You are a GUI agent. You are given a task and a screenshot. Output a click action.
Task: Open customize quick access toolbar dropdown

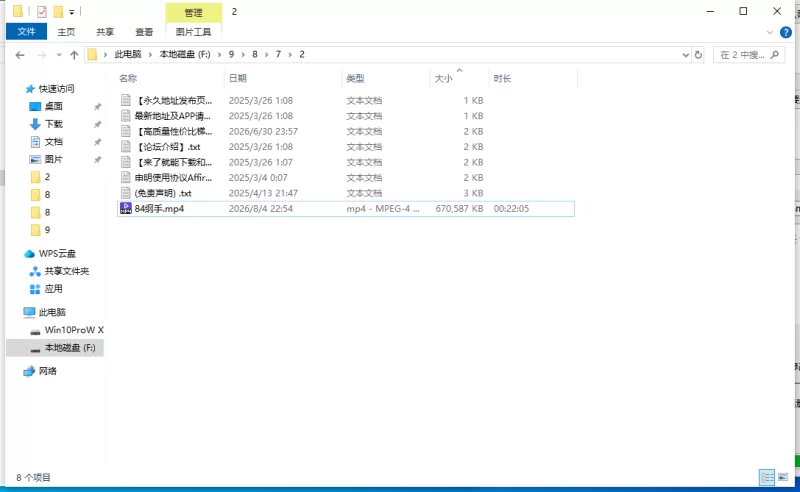[x=72, y=12]
